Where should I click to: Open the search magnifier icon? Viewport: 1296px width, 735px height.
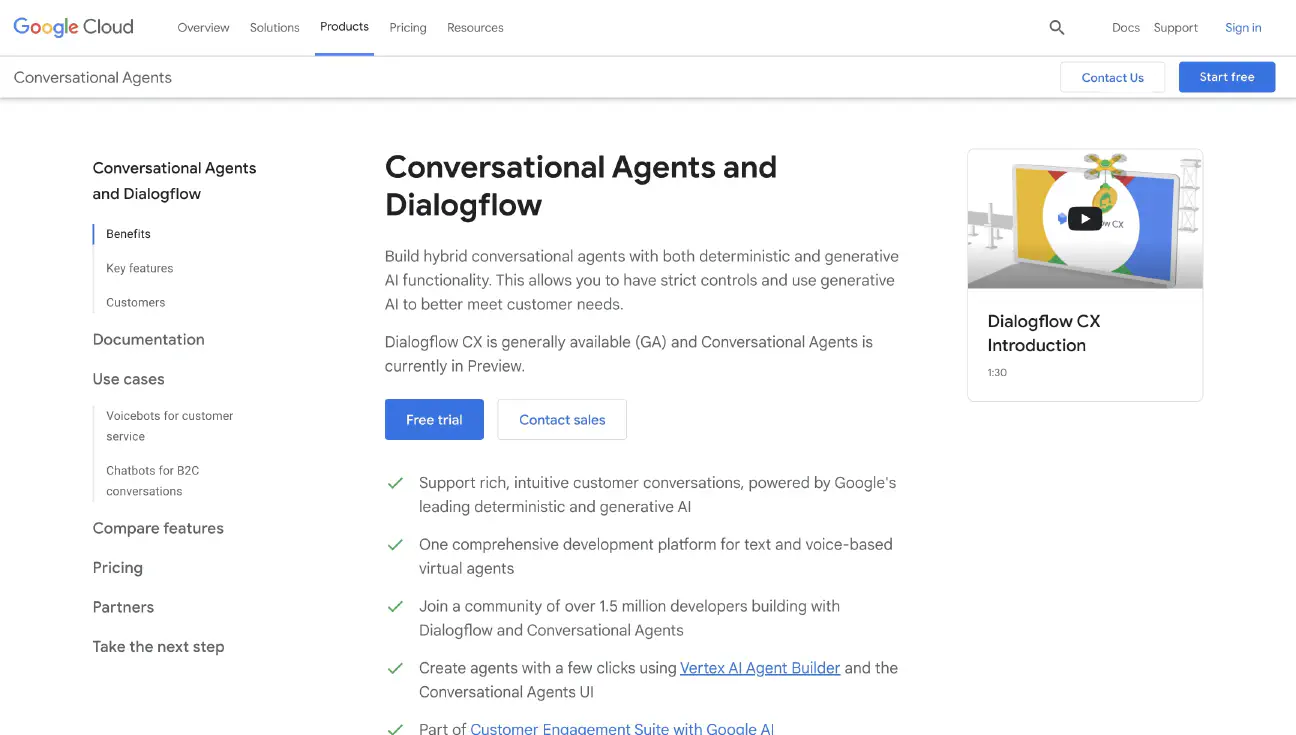pos(1056,28)
